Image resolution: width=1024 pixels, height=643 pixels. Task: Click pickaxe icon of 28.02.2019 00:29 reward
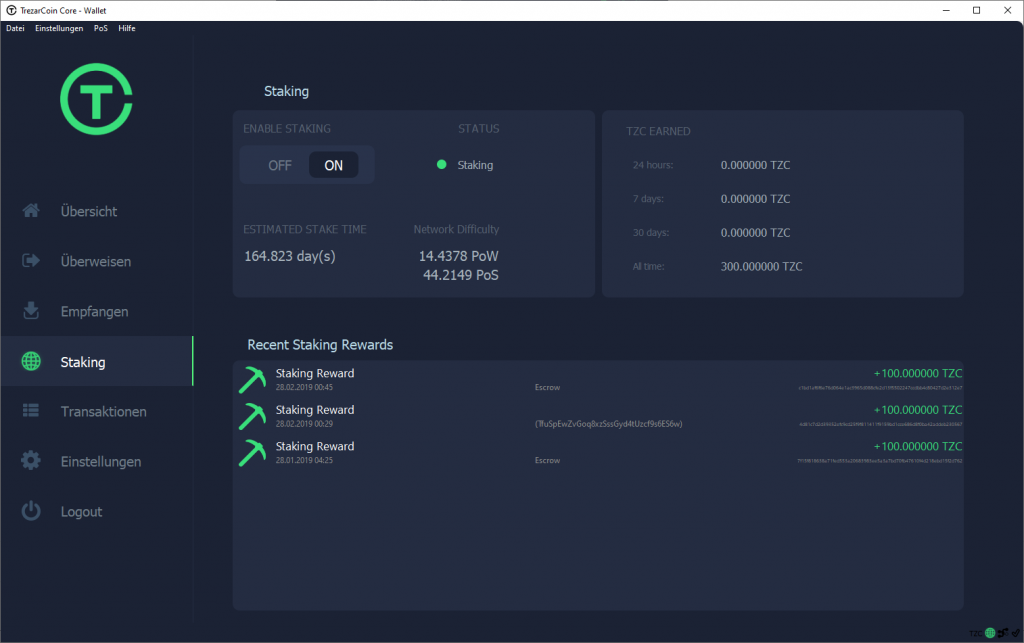(x=253, y=416)
